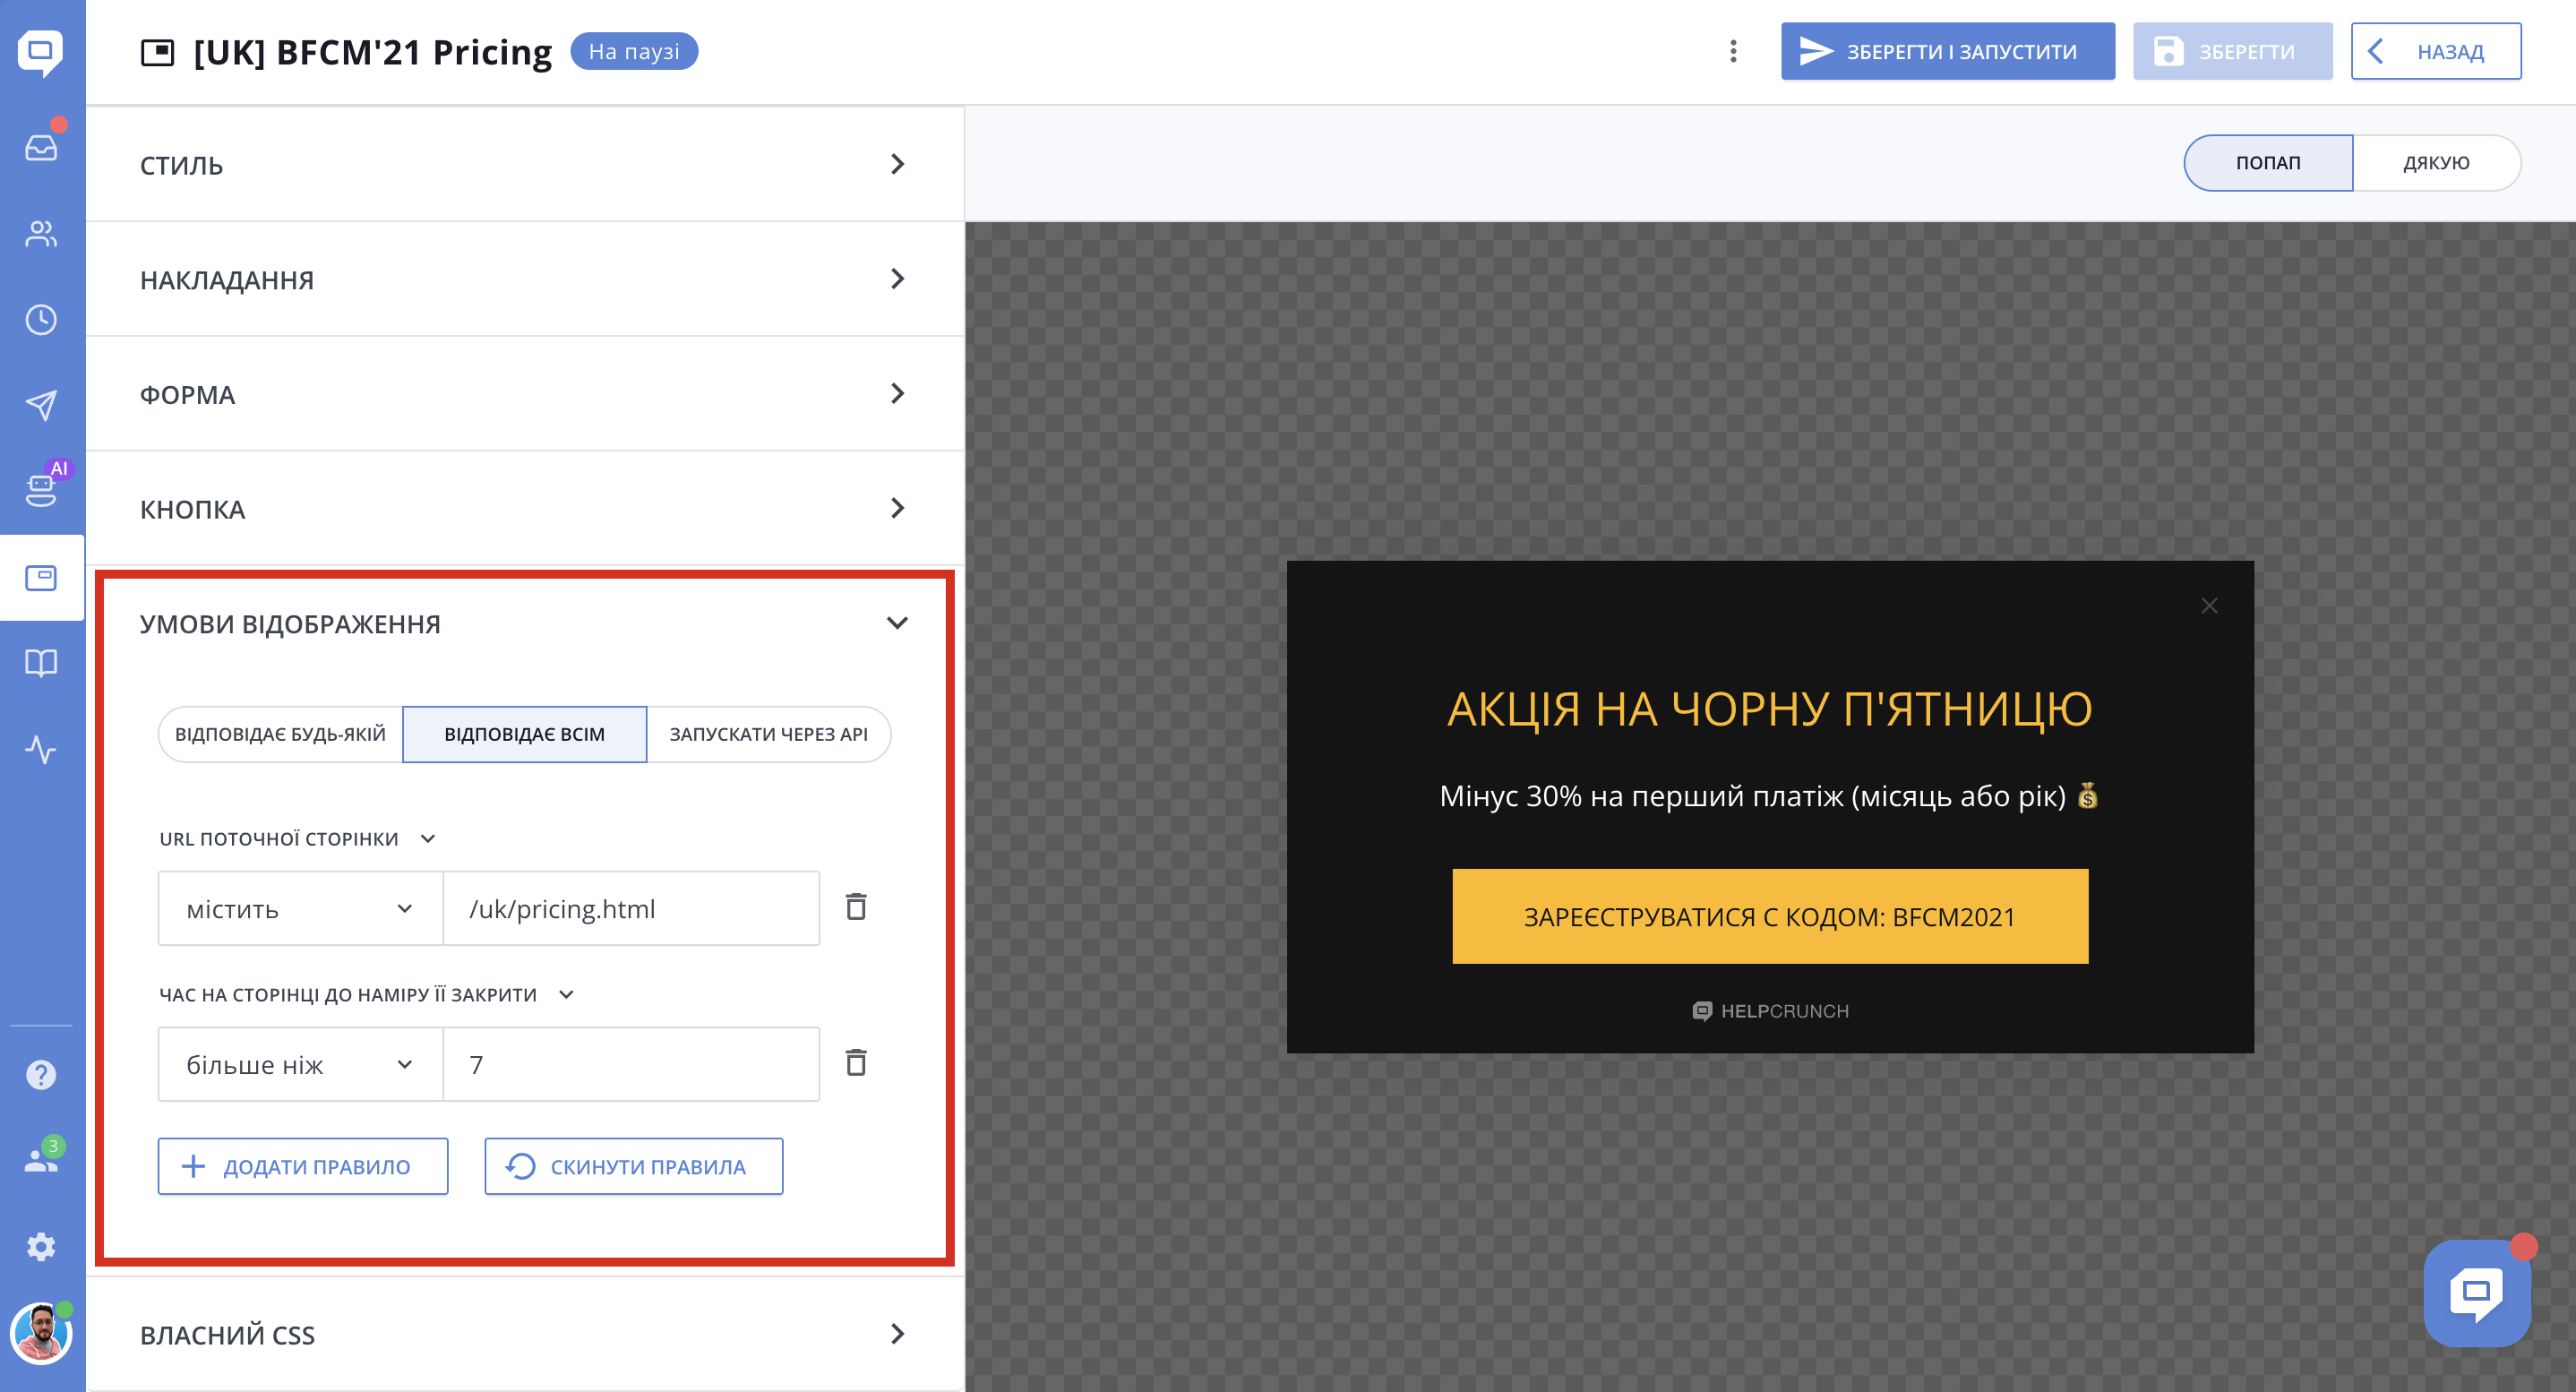Click the AI chatbot sidebar icon
Image resolution: width=2576 pixels, height=1392 pixels.
pyautogui.click(x=41, y=490)
